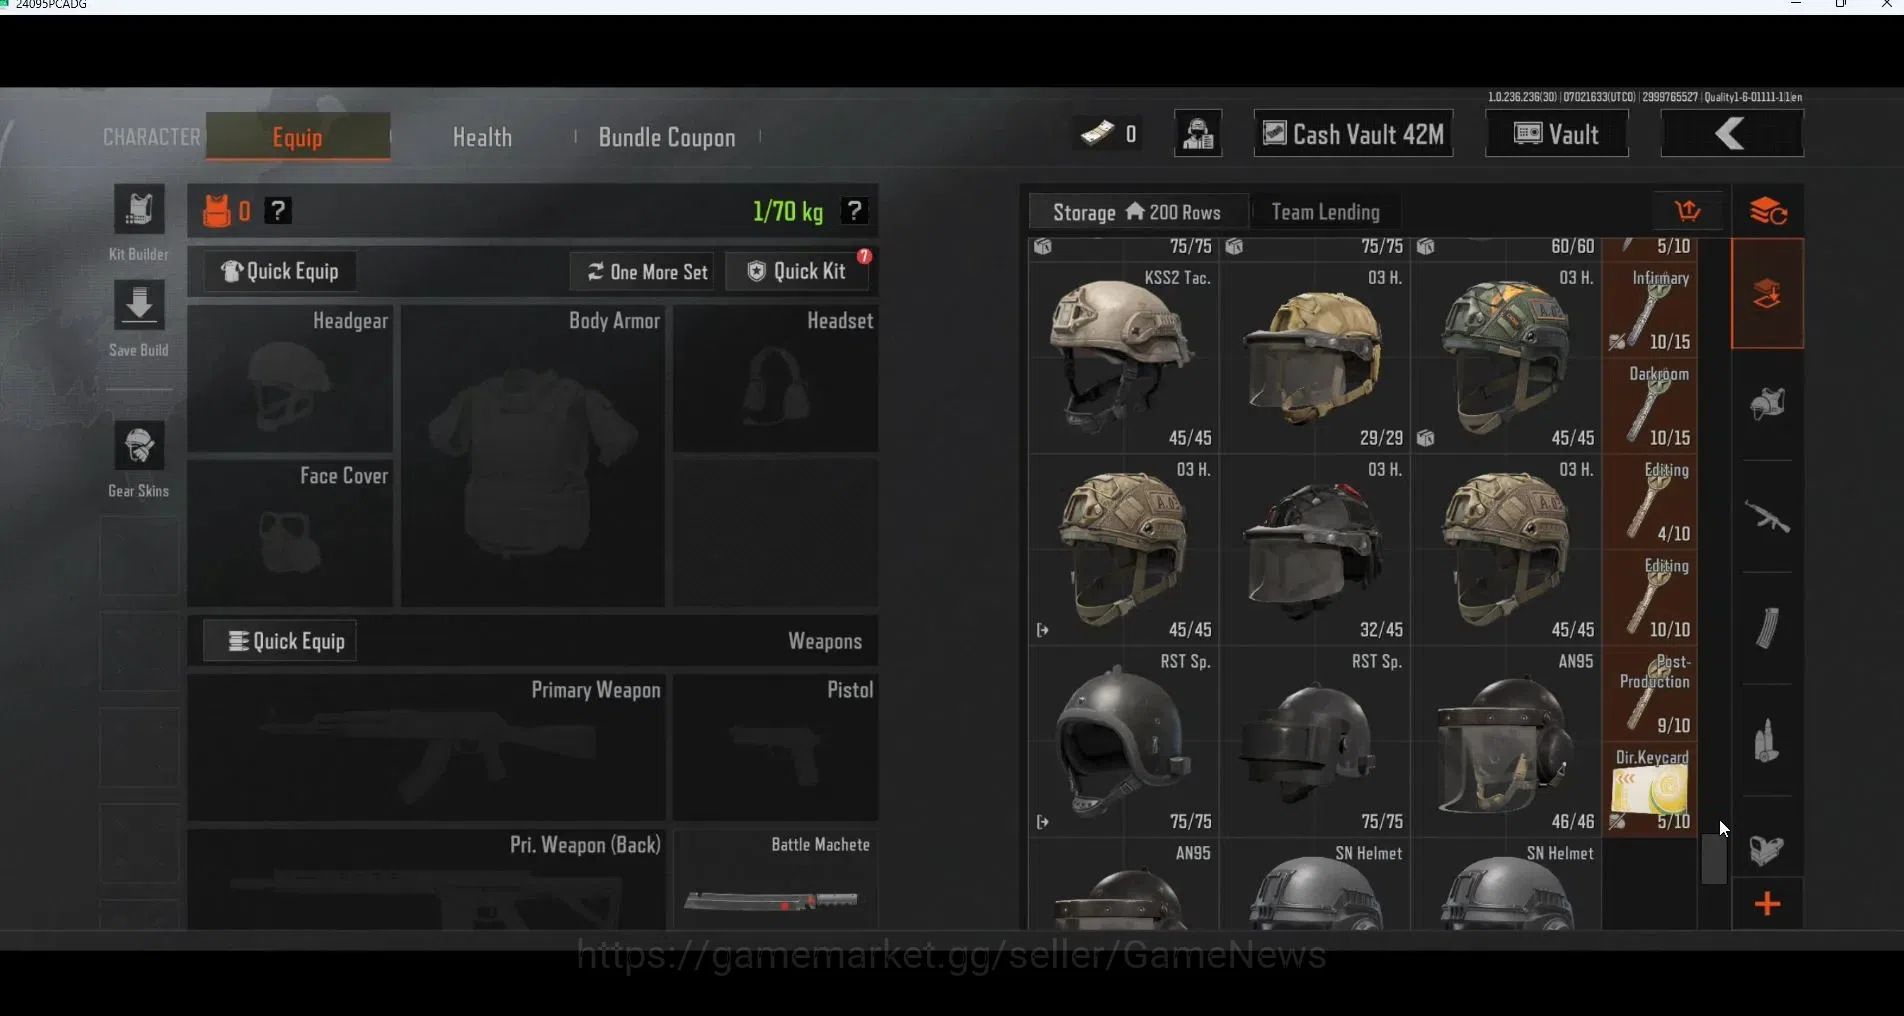Select the rifle weapons category filter
The width and height of the screenshot is (1904, 1016).
tap(1768, 517)
